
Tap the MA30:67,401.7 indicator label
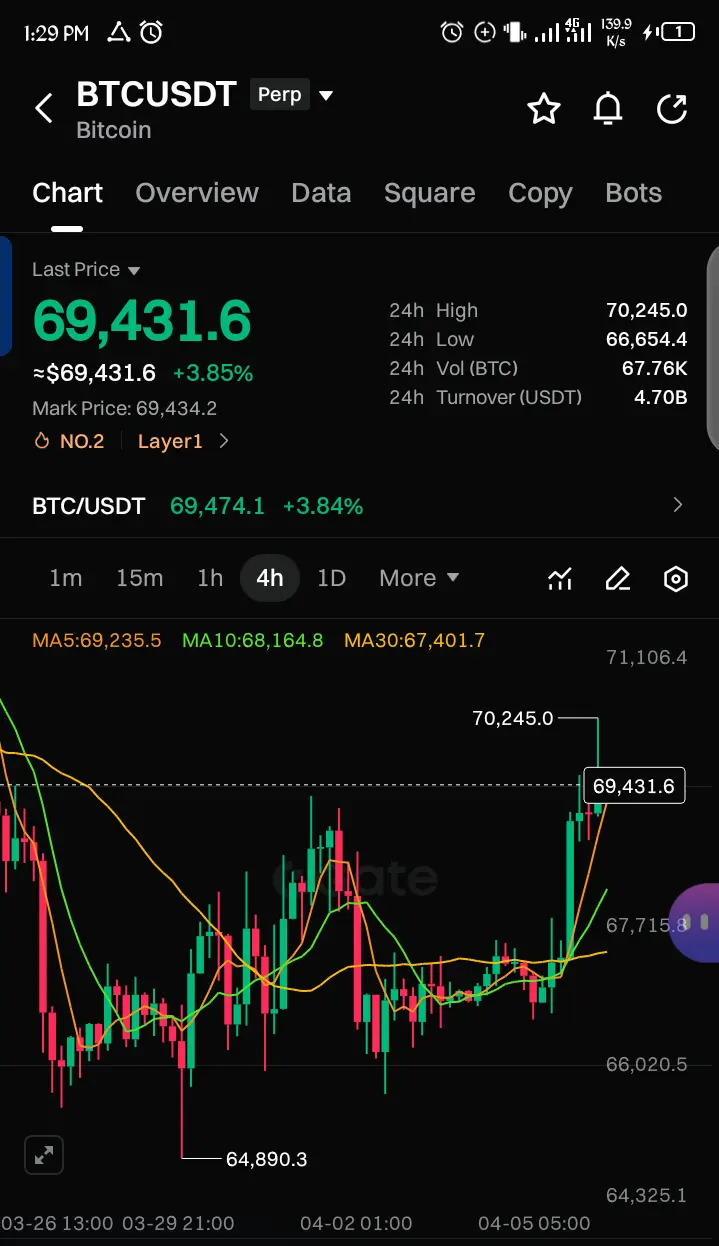pyautogui.click(x=414, y=640)
